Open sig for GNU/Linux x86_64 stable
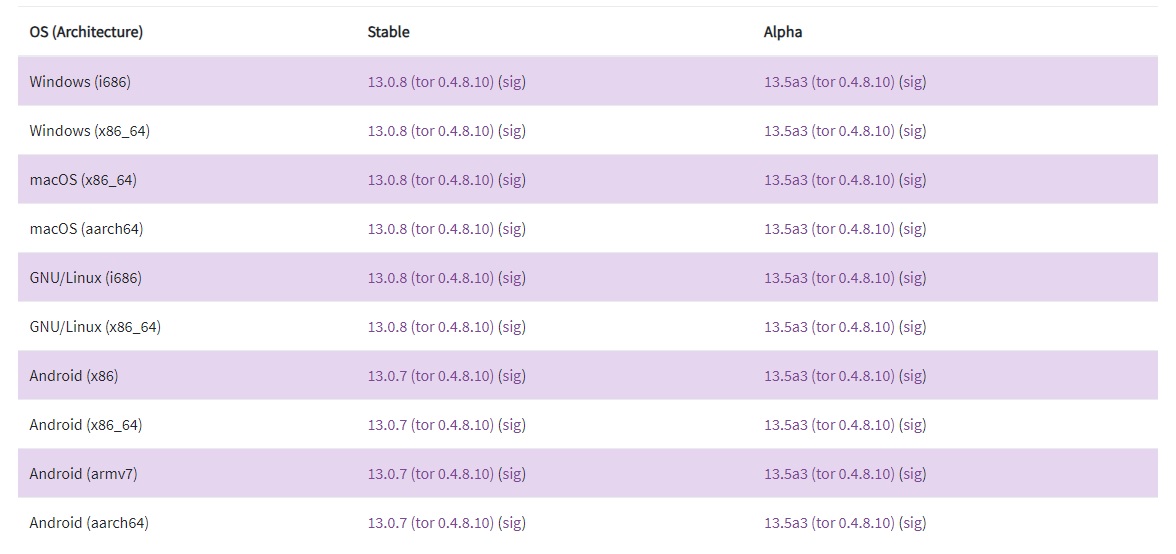This screenshot has width=1176, height=554. coord(512,327)
